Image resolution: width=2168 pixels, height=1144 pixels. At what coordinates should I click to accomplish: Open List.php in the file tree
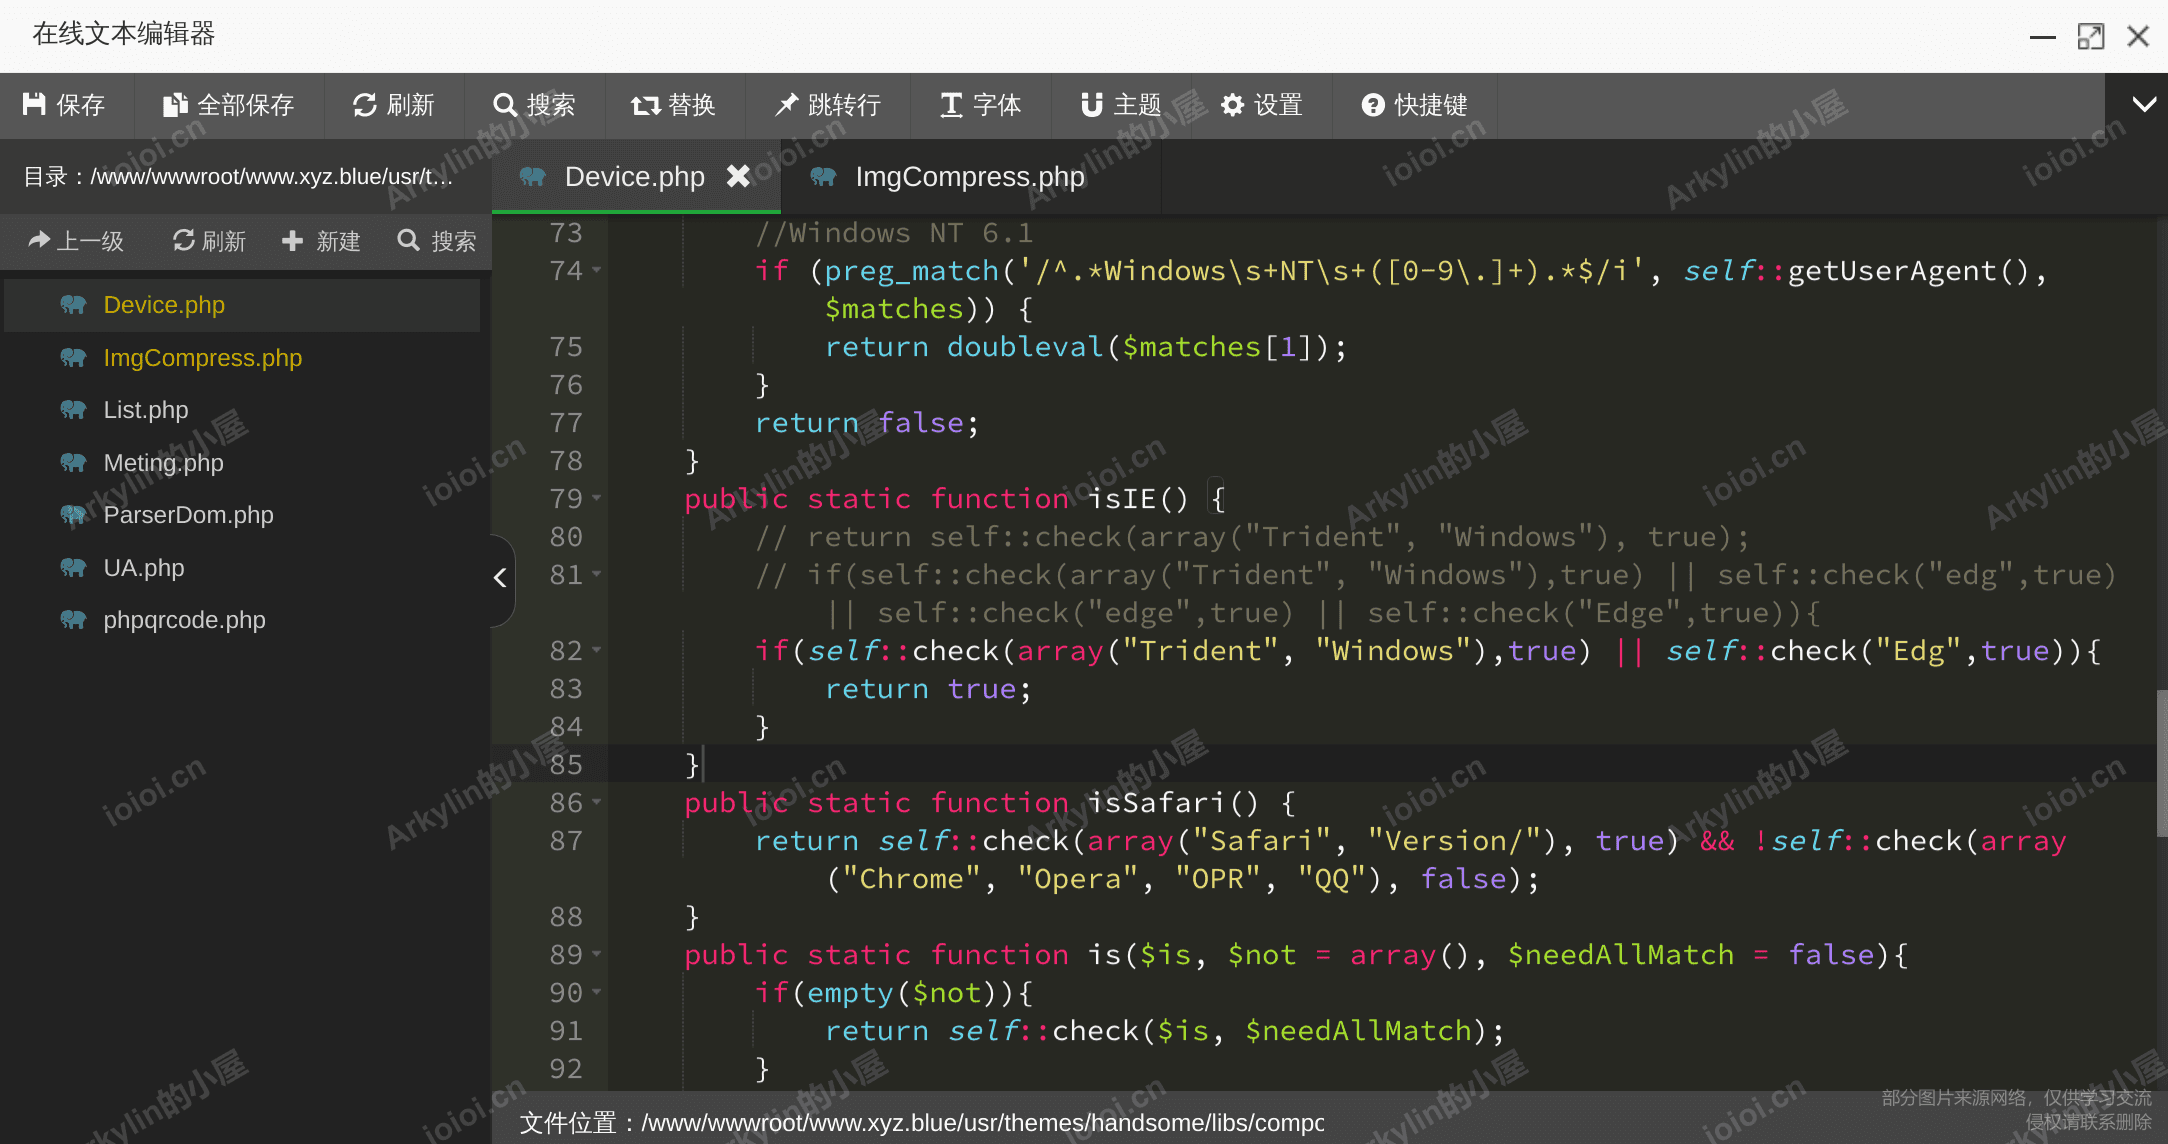242,410
